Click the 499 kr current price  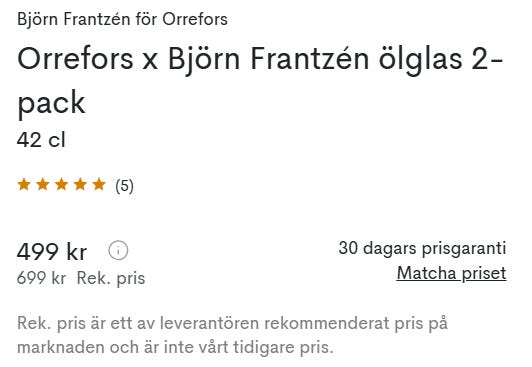[x=52, y=252]
